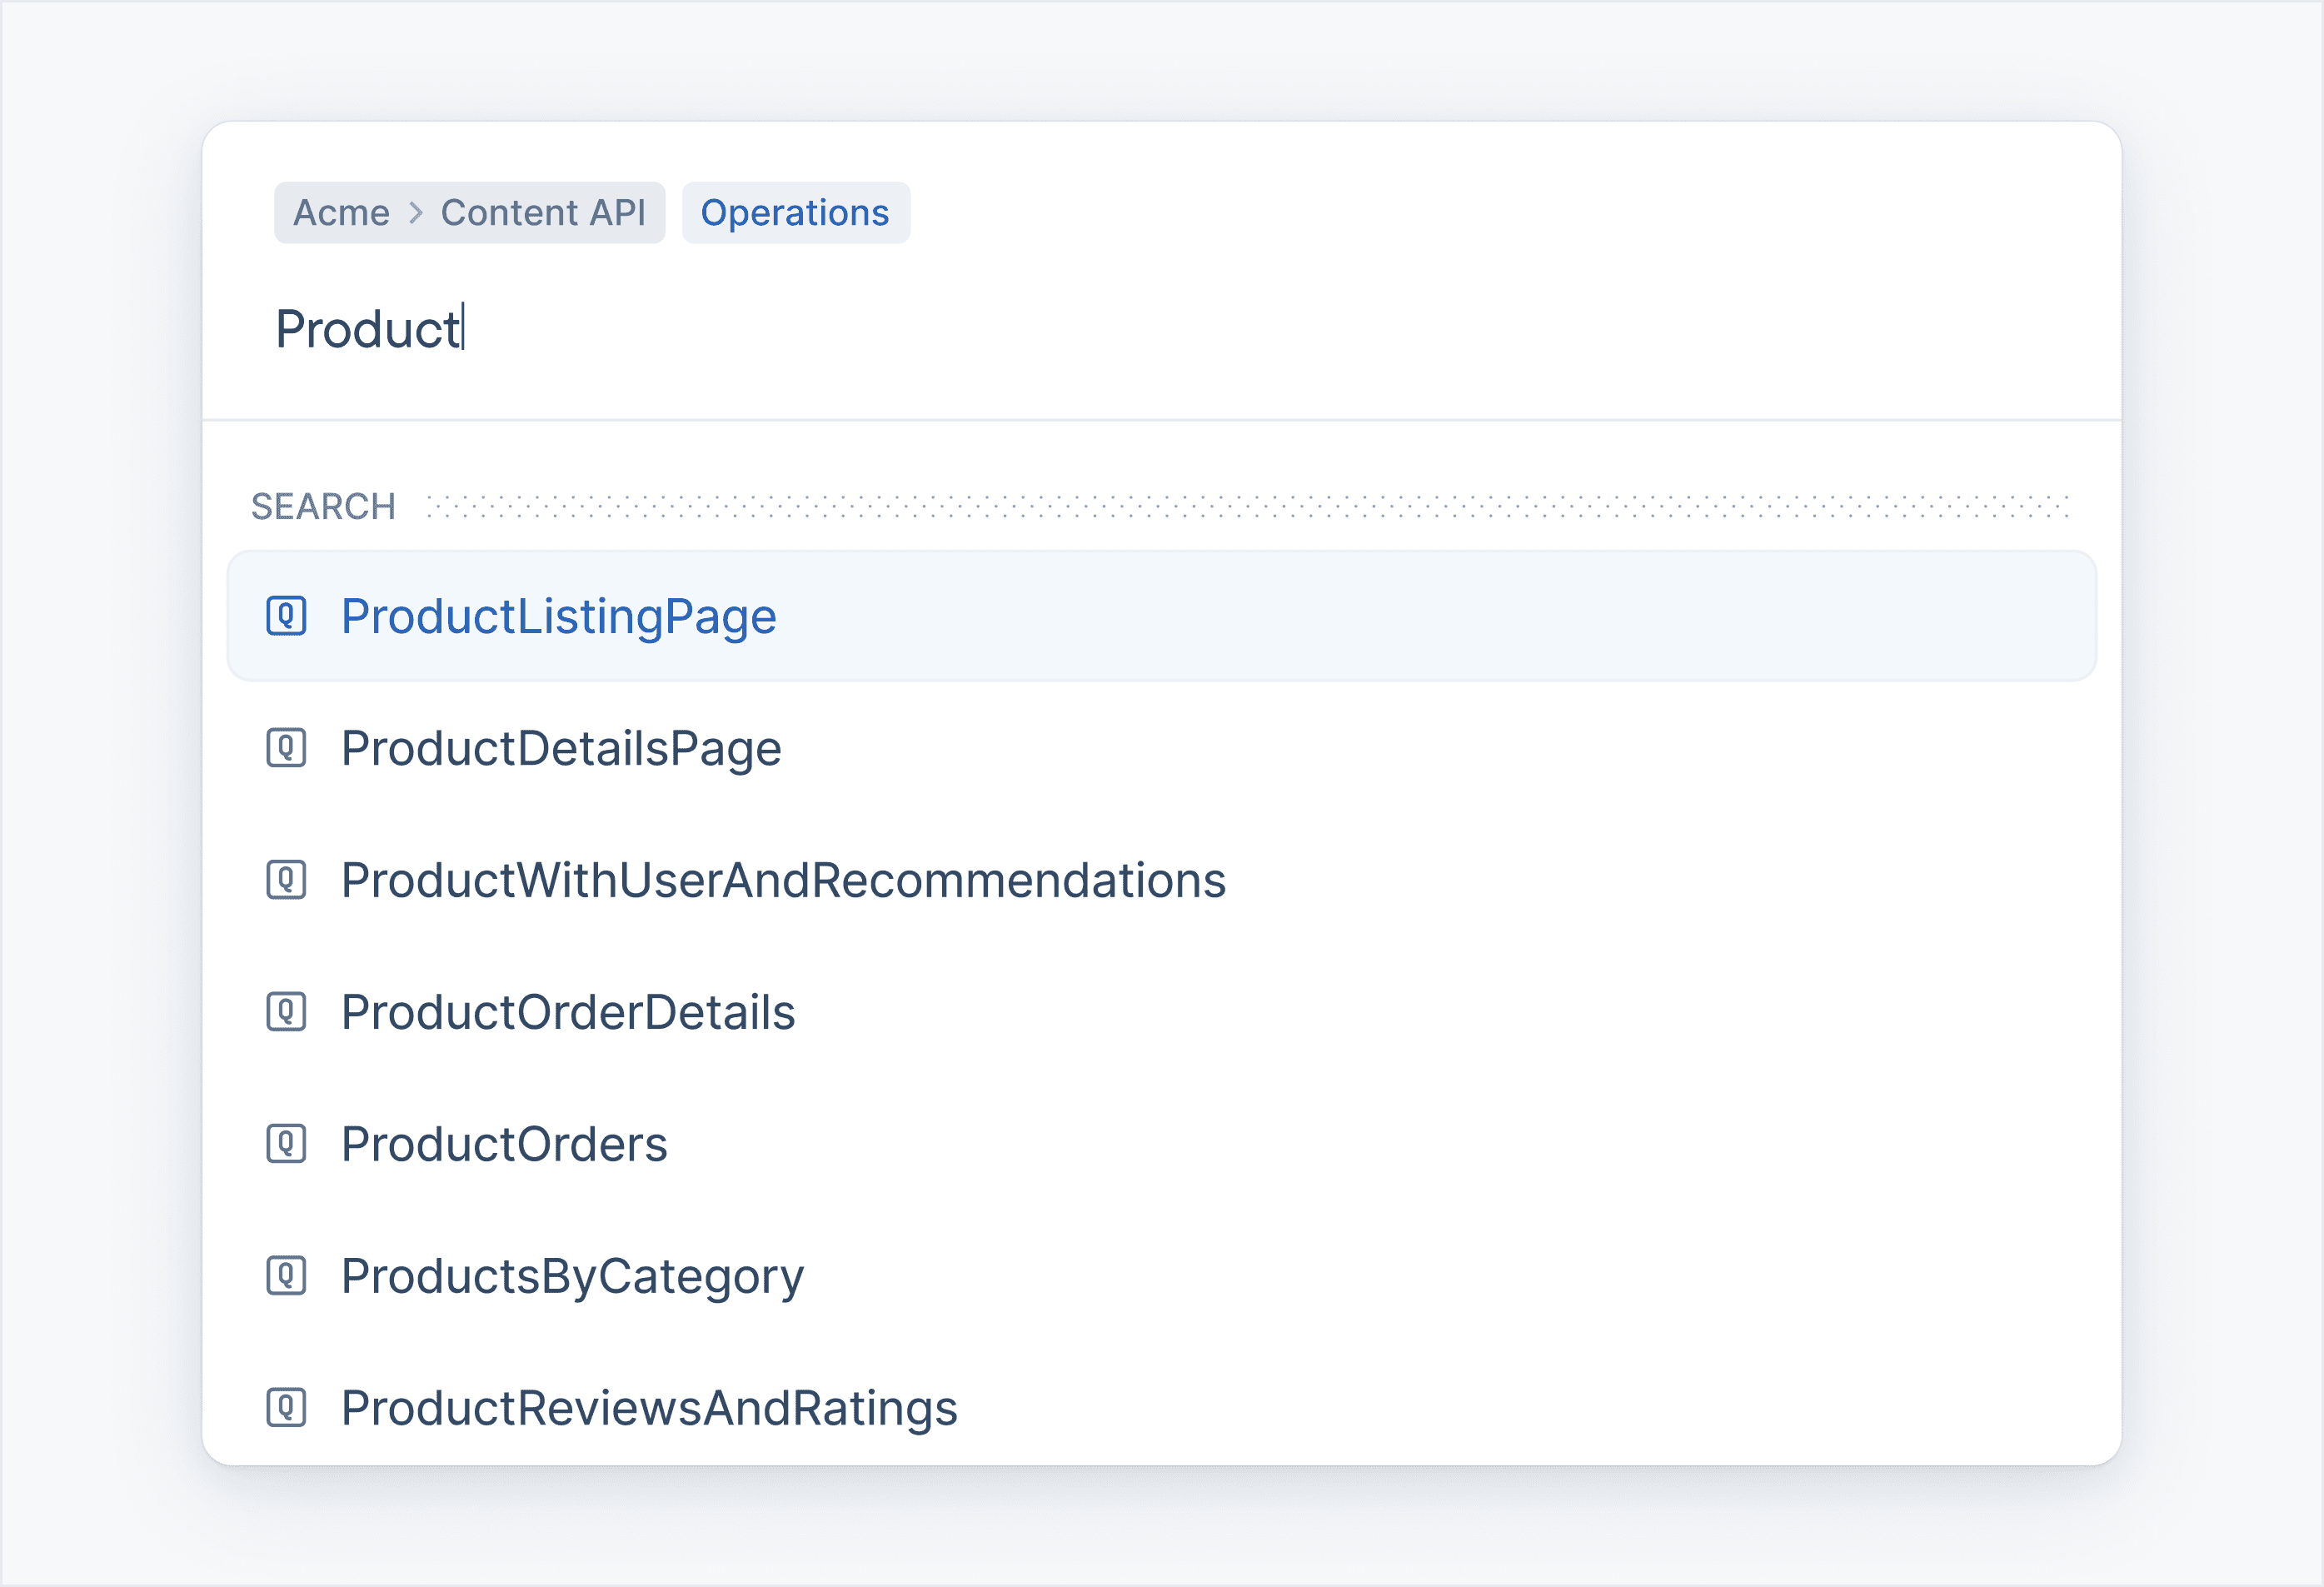Image resolution: width=2324 pixels, height=1587 pixels.
Task: Click query icon beside ProductsByCategory
Action: (286, 1276)
